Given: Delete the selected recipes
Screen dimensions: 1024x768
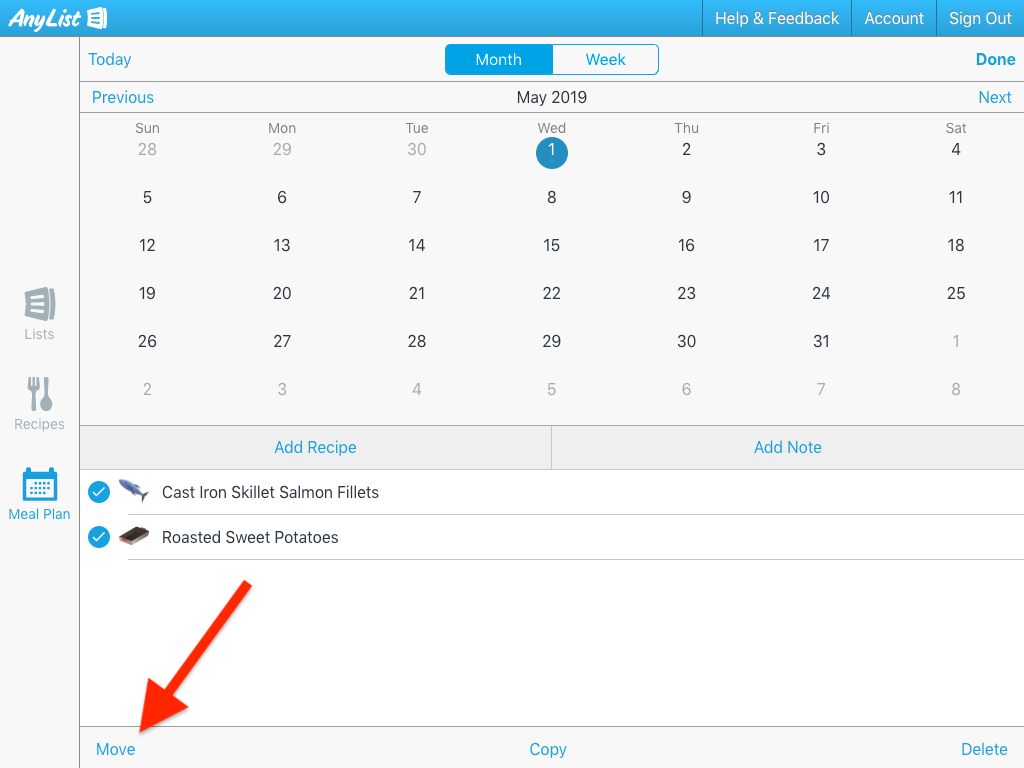Looking at the screenshot, I should [984, 749].
